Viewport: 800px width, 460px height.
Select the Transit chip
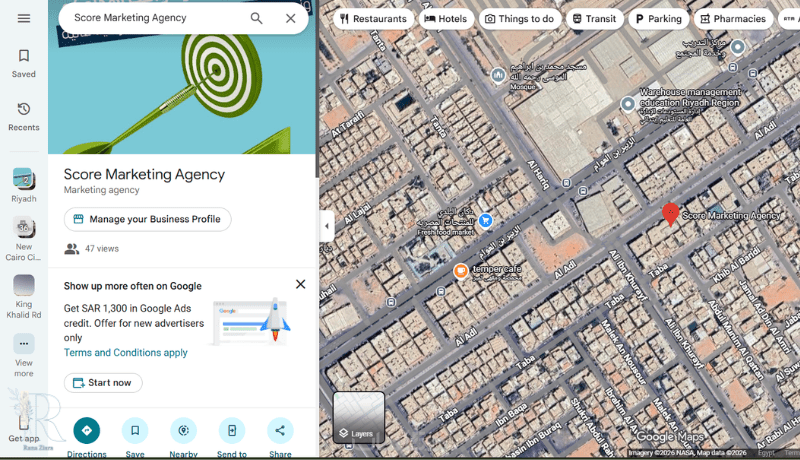click(594, 19)
